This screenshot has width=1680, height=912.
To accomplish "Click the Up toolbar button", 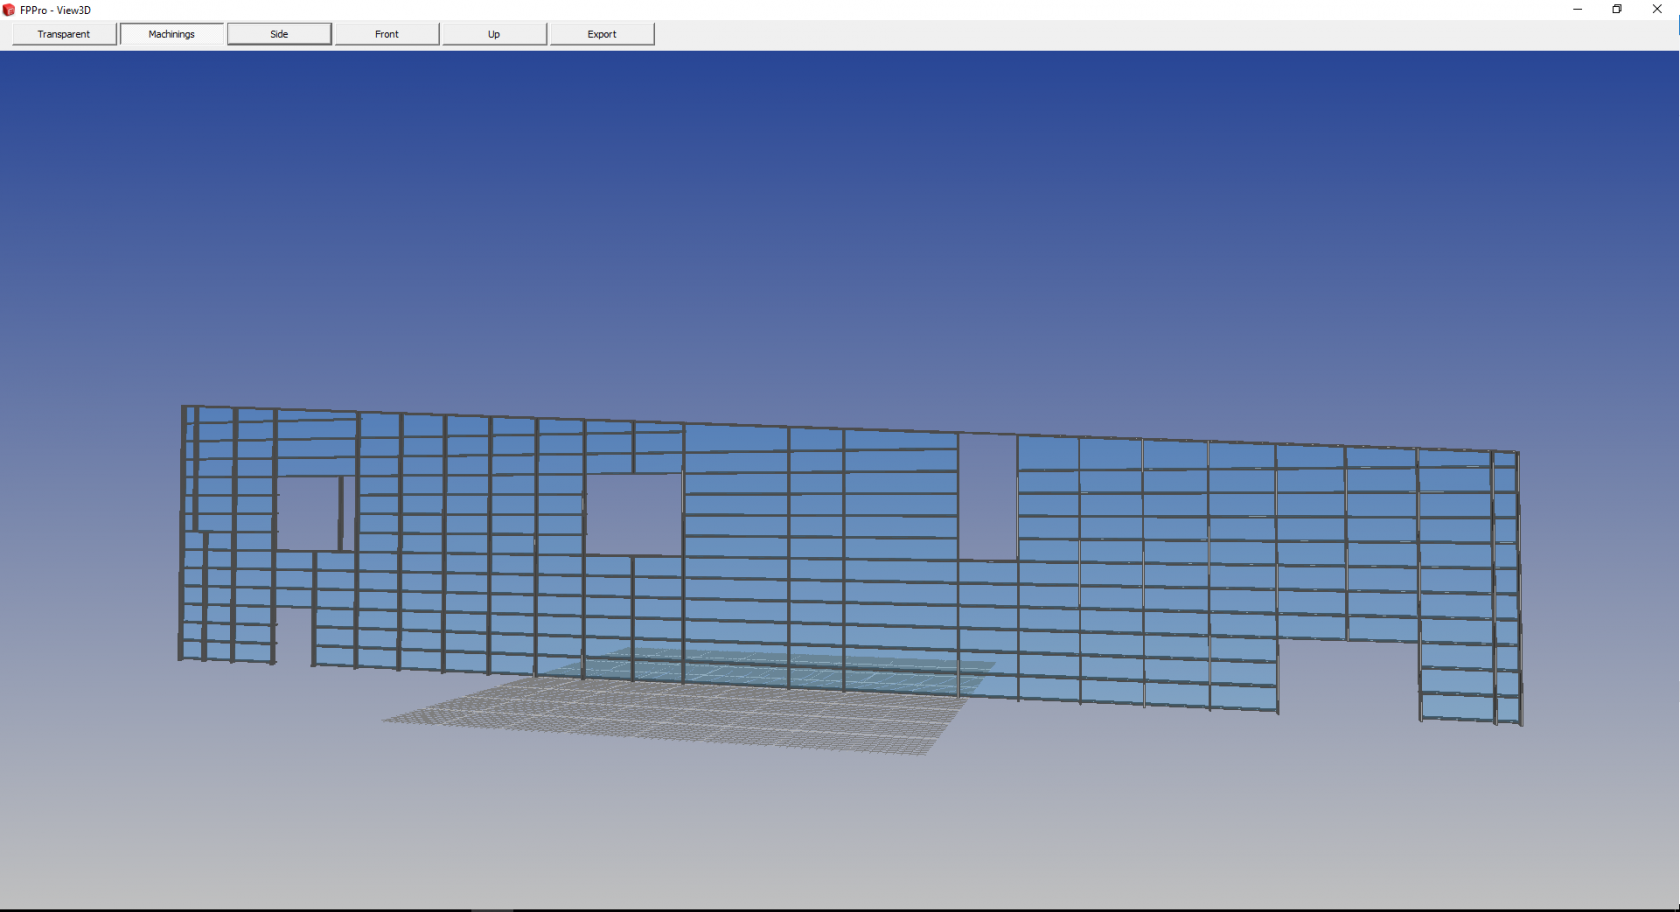I will tap(493, 33).
